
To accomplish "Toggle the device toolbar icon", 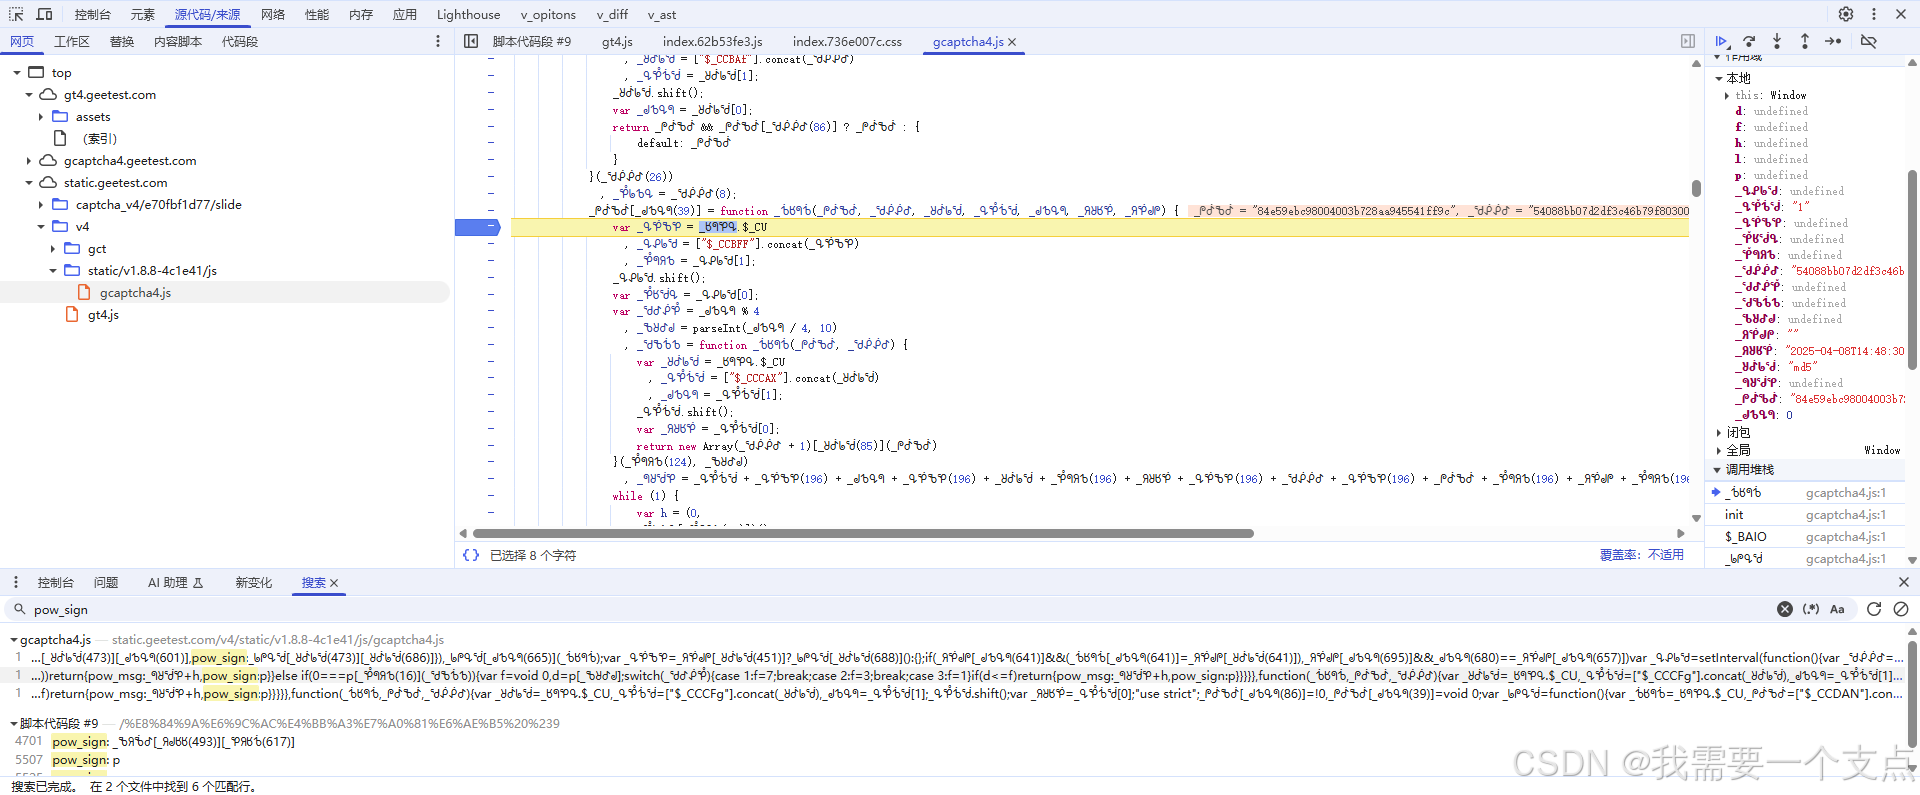I will click(45, 14).
